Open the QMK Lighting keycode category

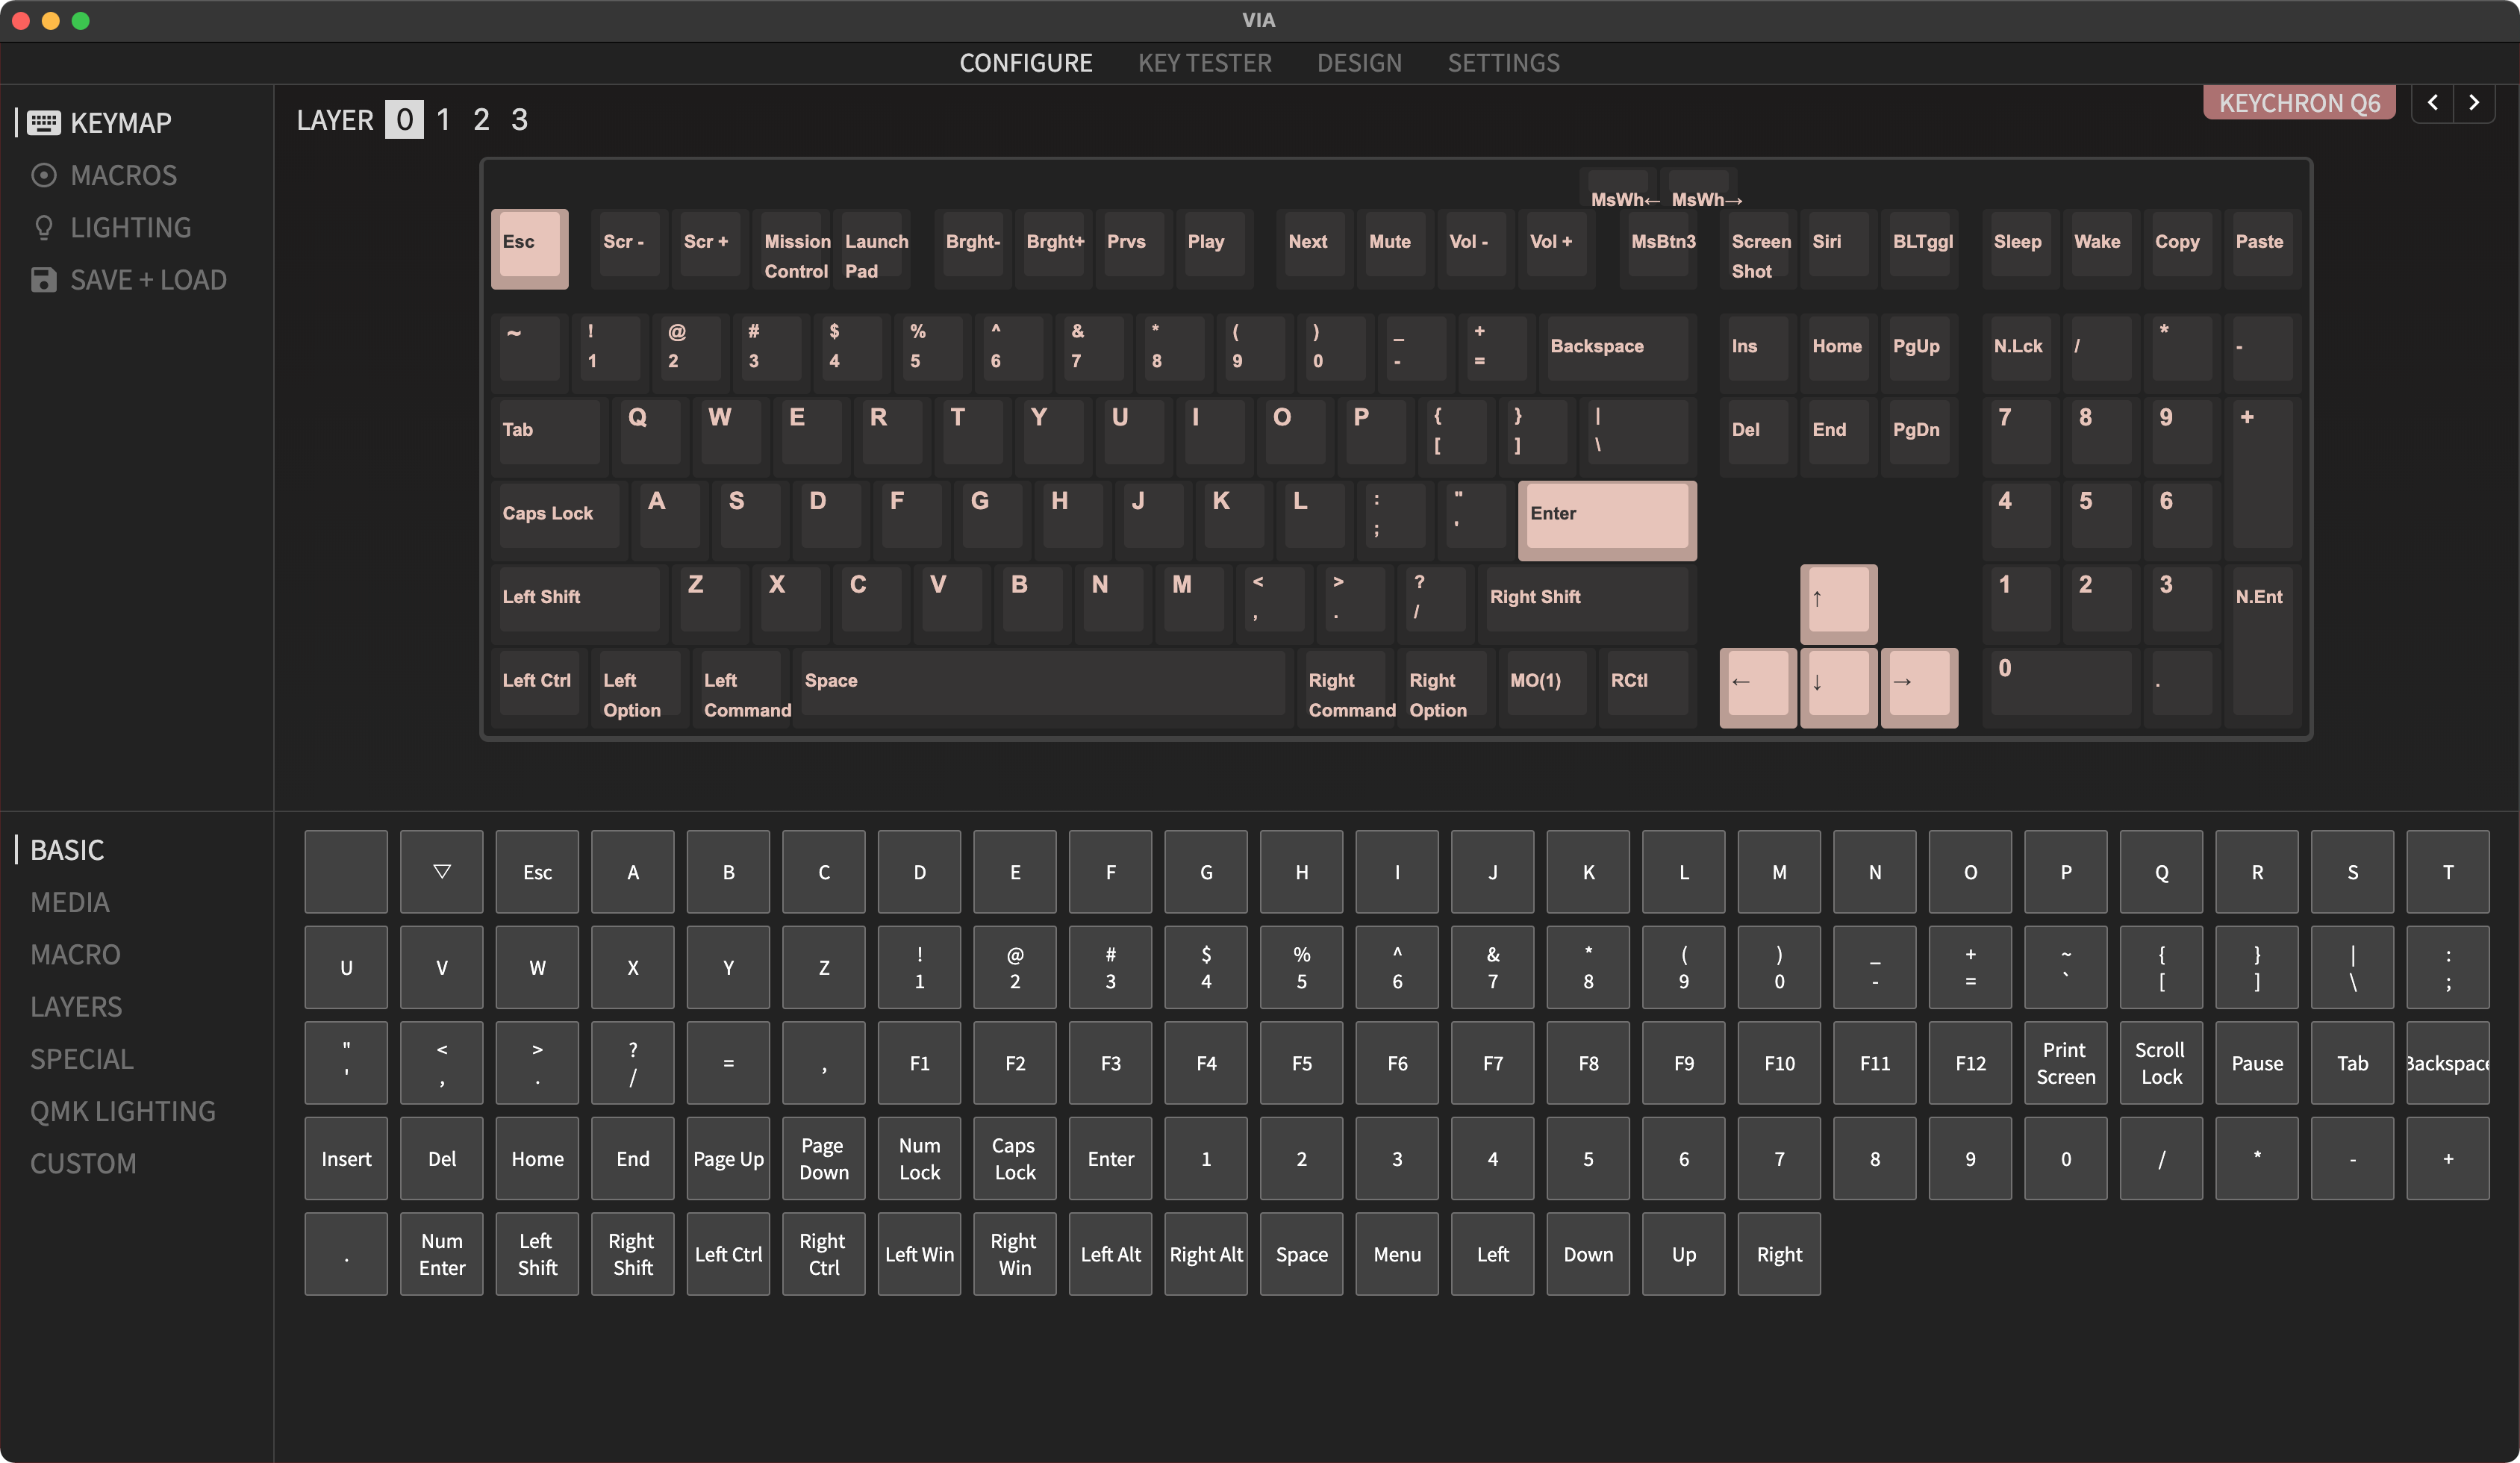tap(122, 1111)
